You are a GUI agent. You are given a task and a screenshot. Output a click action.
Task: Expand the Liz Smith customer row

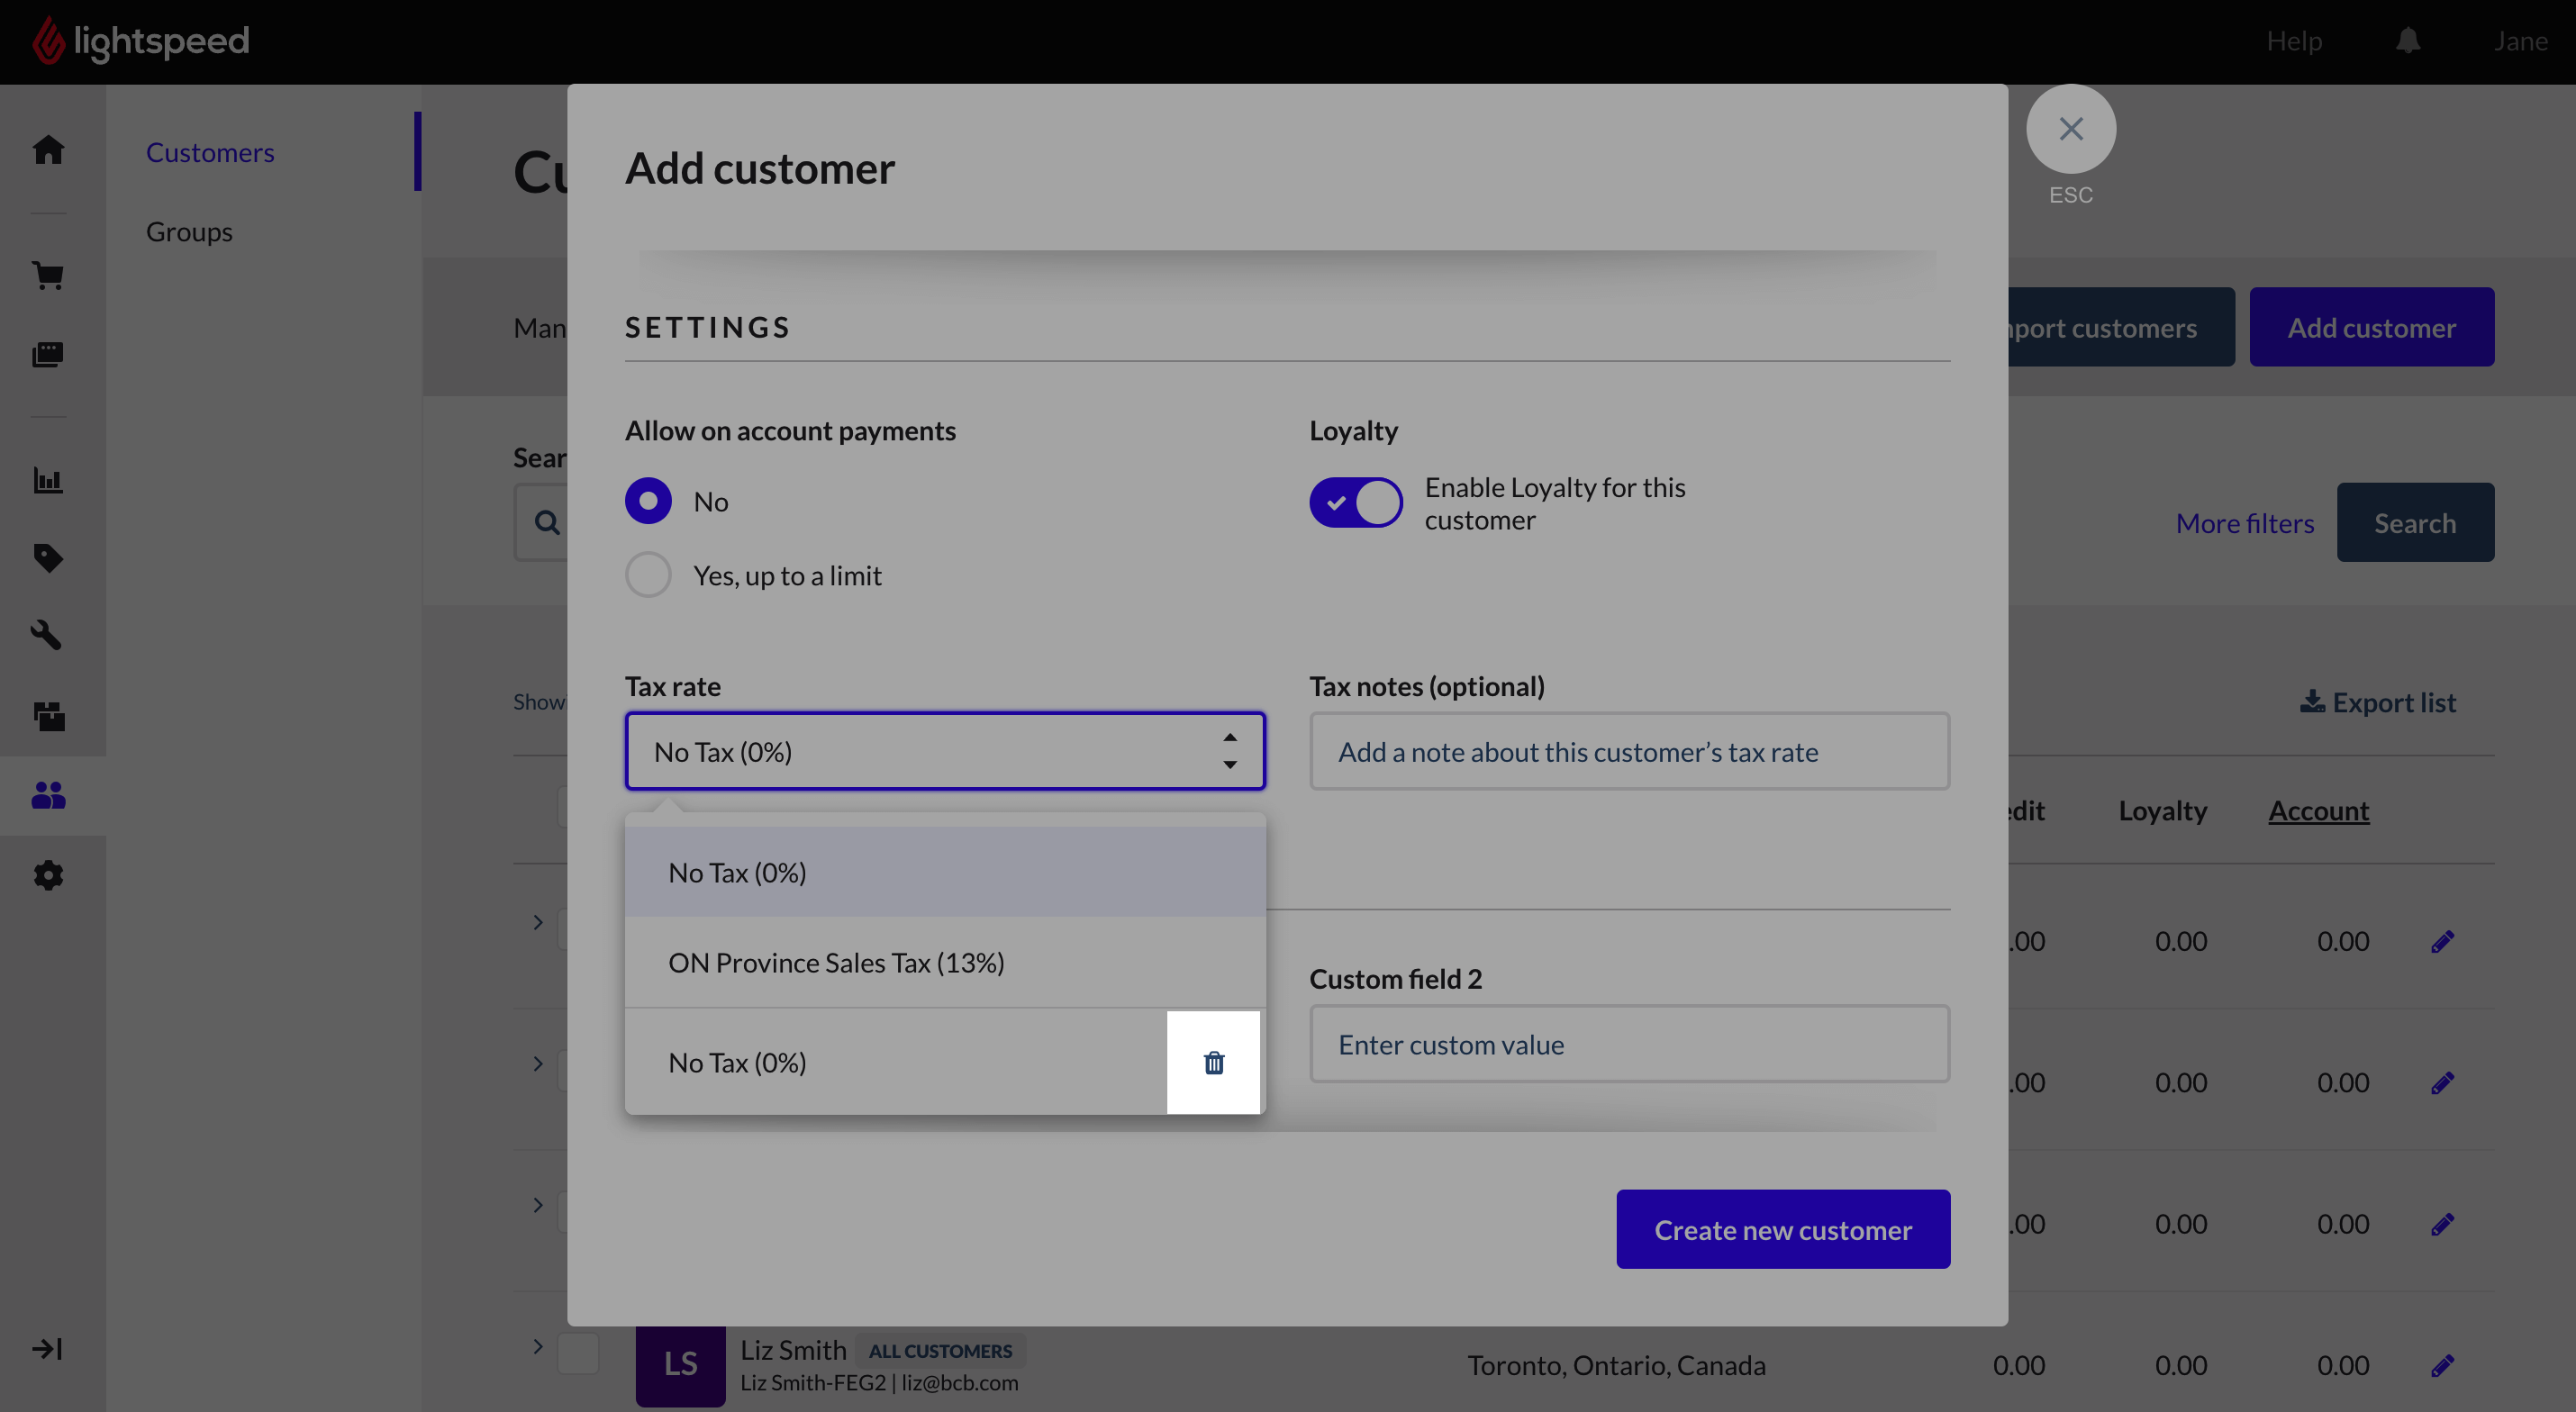click(x=536, y=1348)
